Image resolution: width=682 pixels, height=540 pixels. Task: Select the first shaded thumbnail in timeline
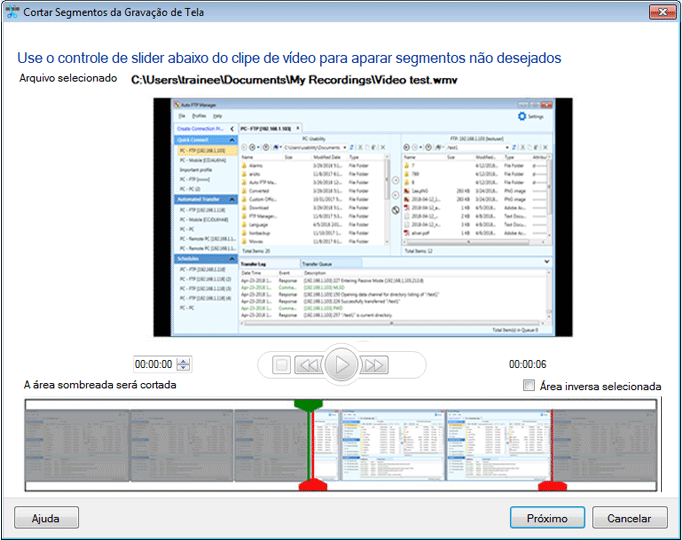76,445
